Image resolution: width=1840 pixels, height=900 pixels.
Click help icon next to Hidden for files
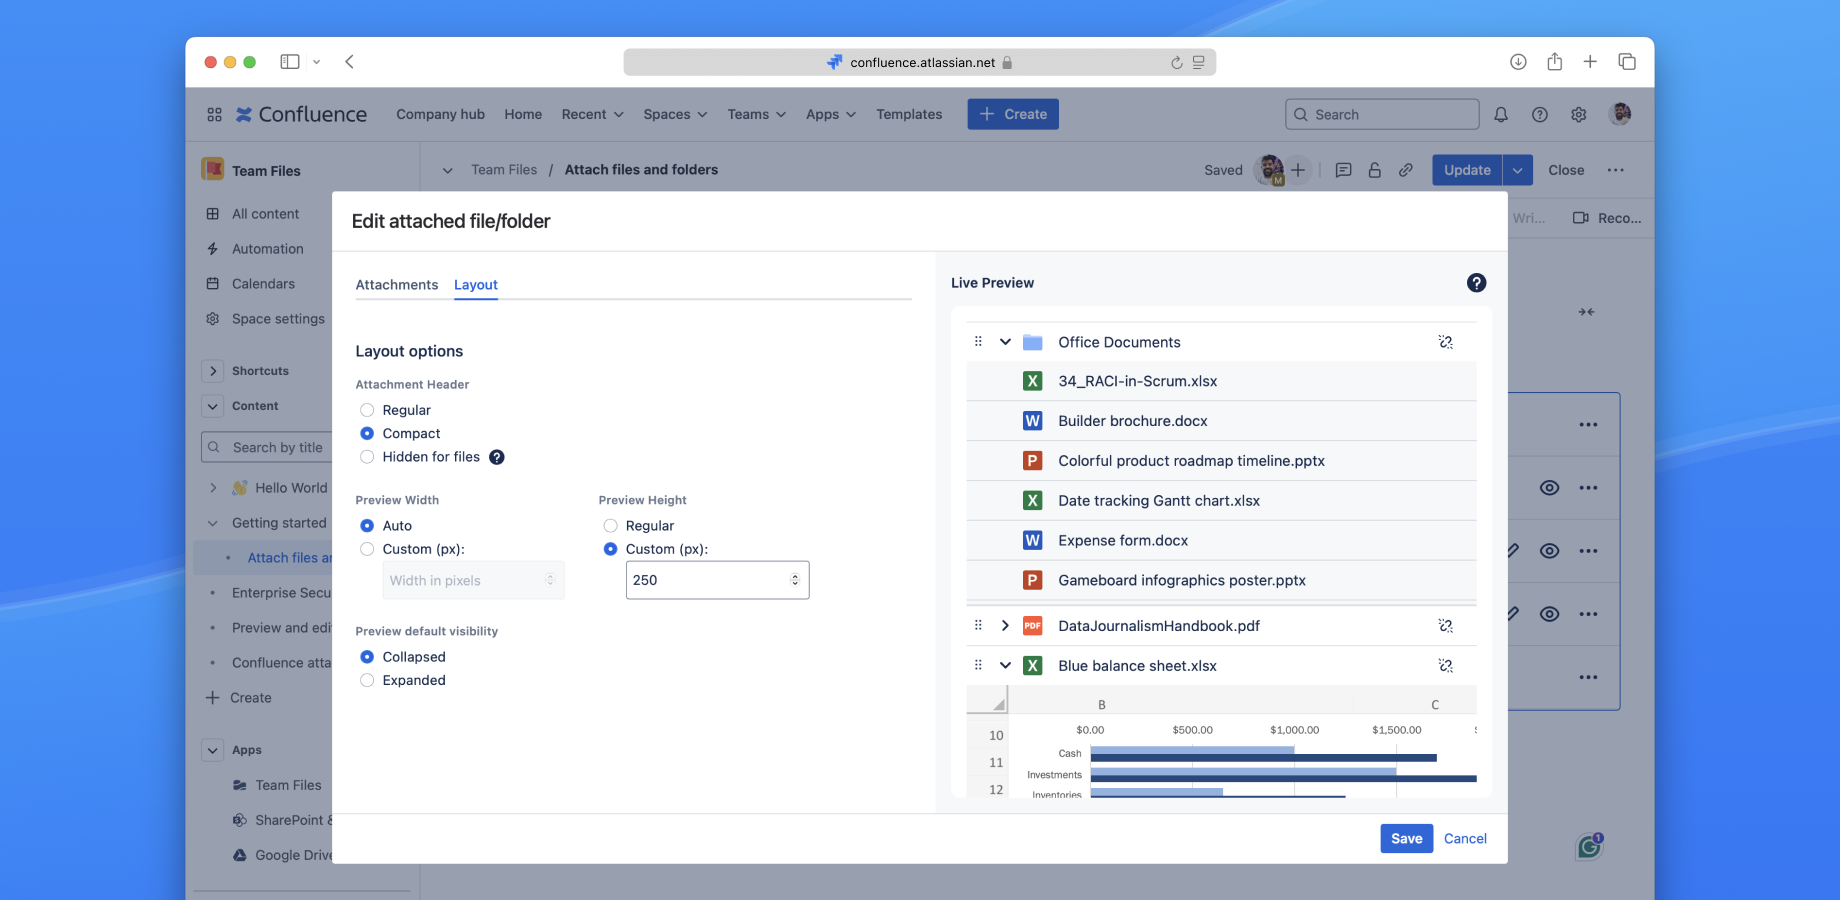[x=497, y=457]
